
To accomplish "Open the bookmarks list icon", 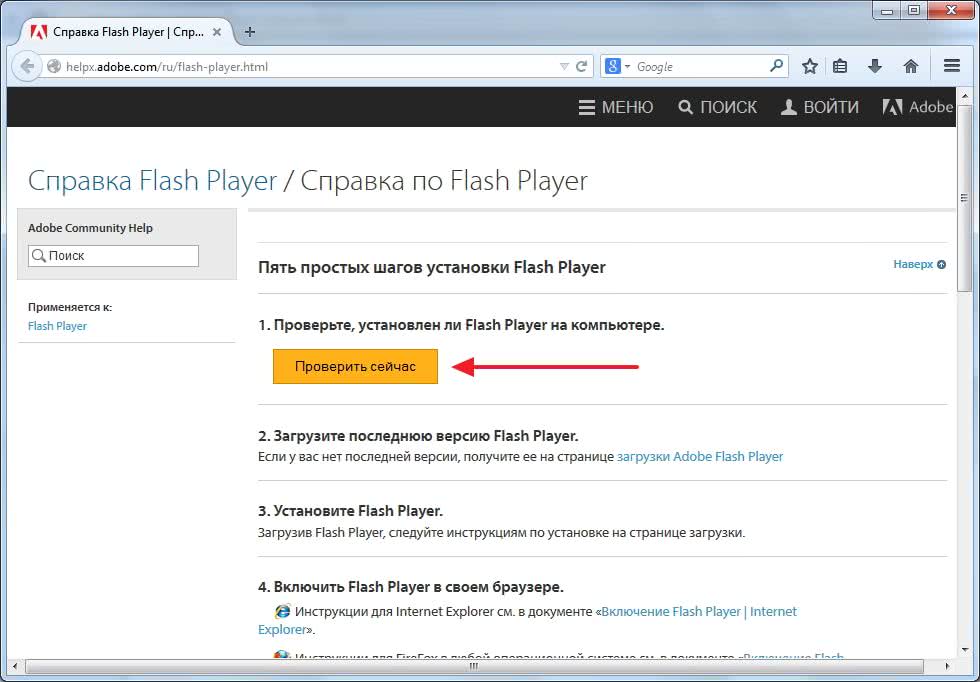I will [x=841, y=66].
